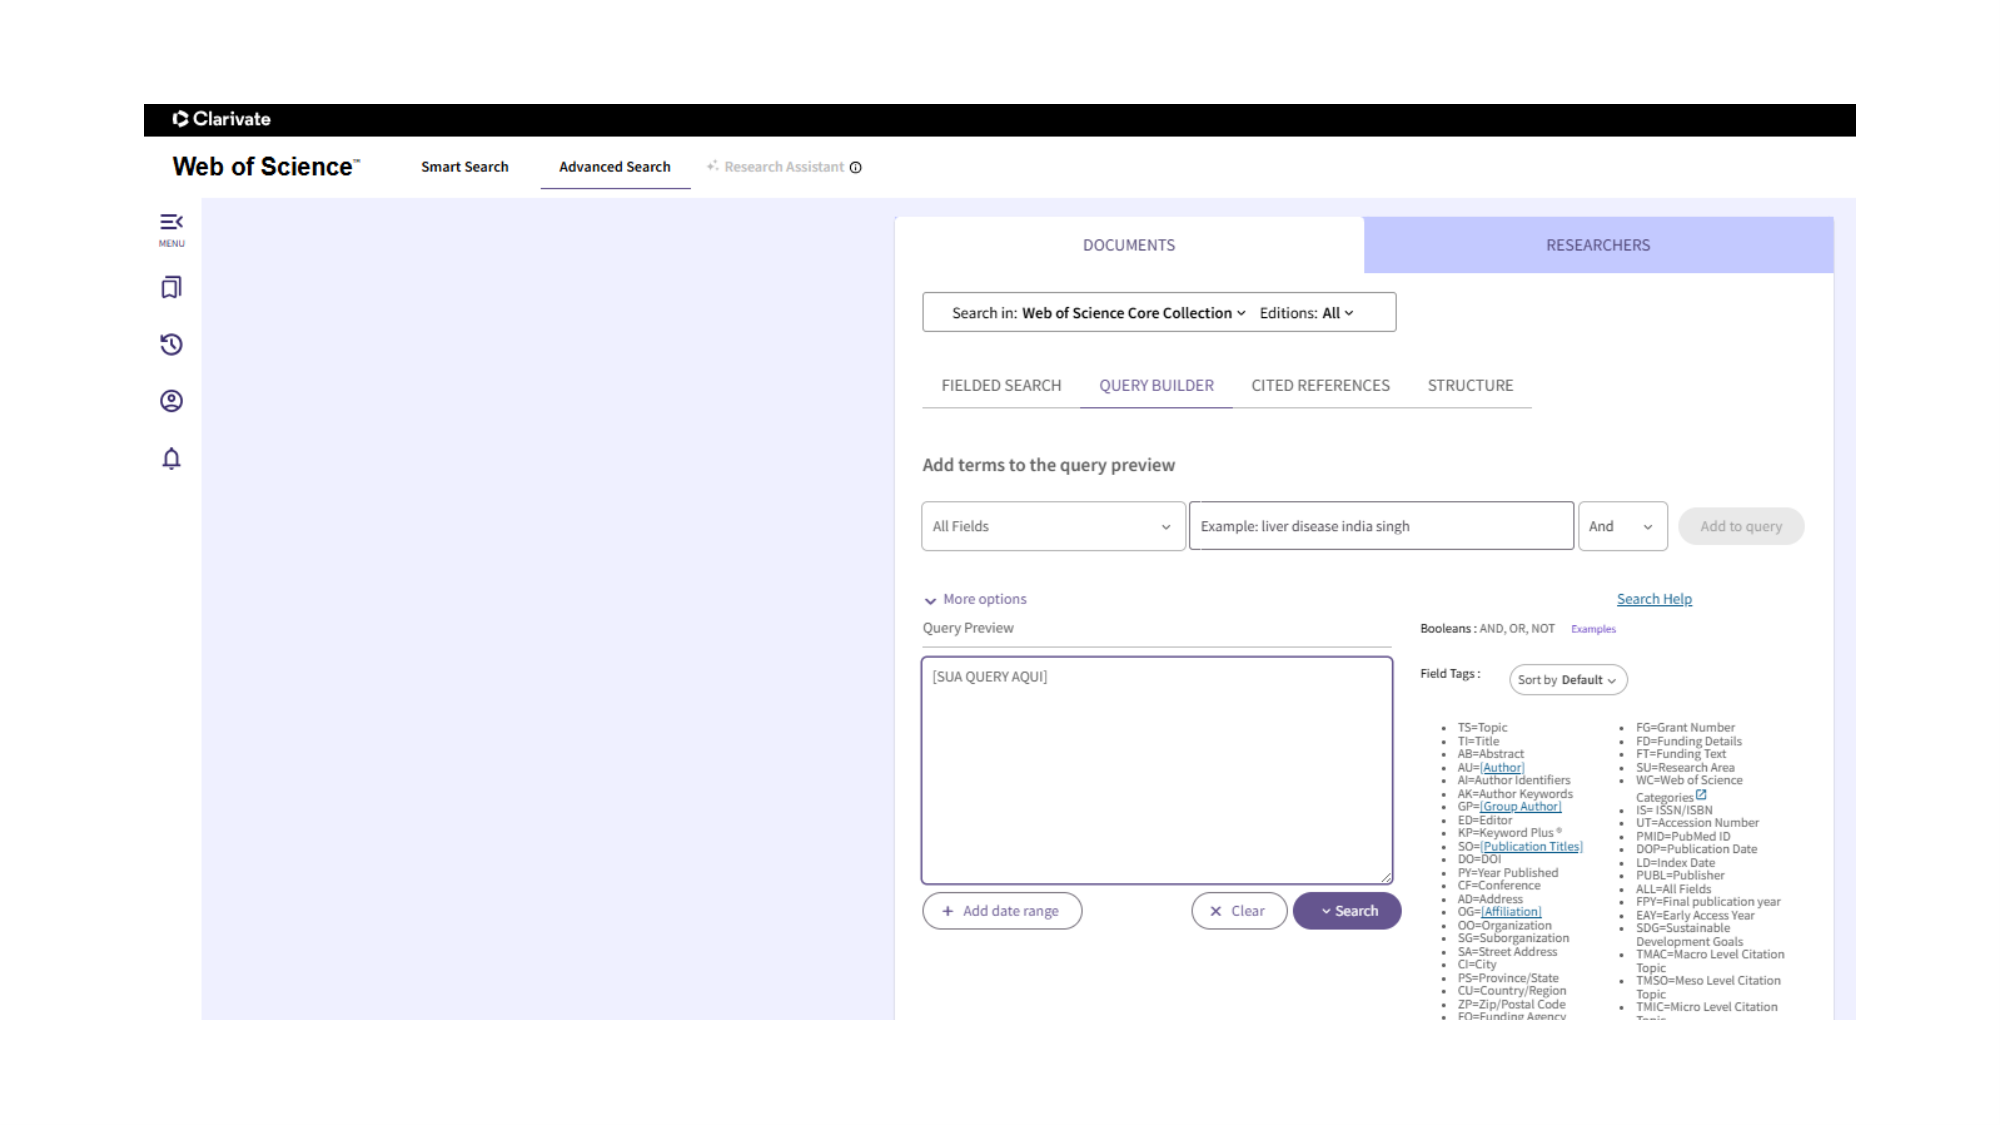
Task: Click the [Author] link in field tags
Action: point(1502,768)
